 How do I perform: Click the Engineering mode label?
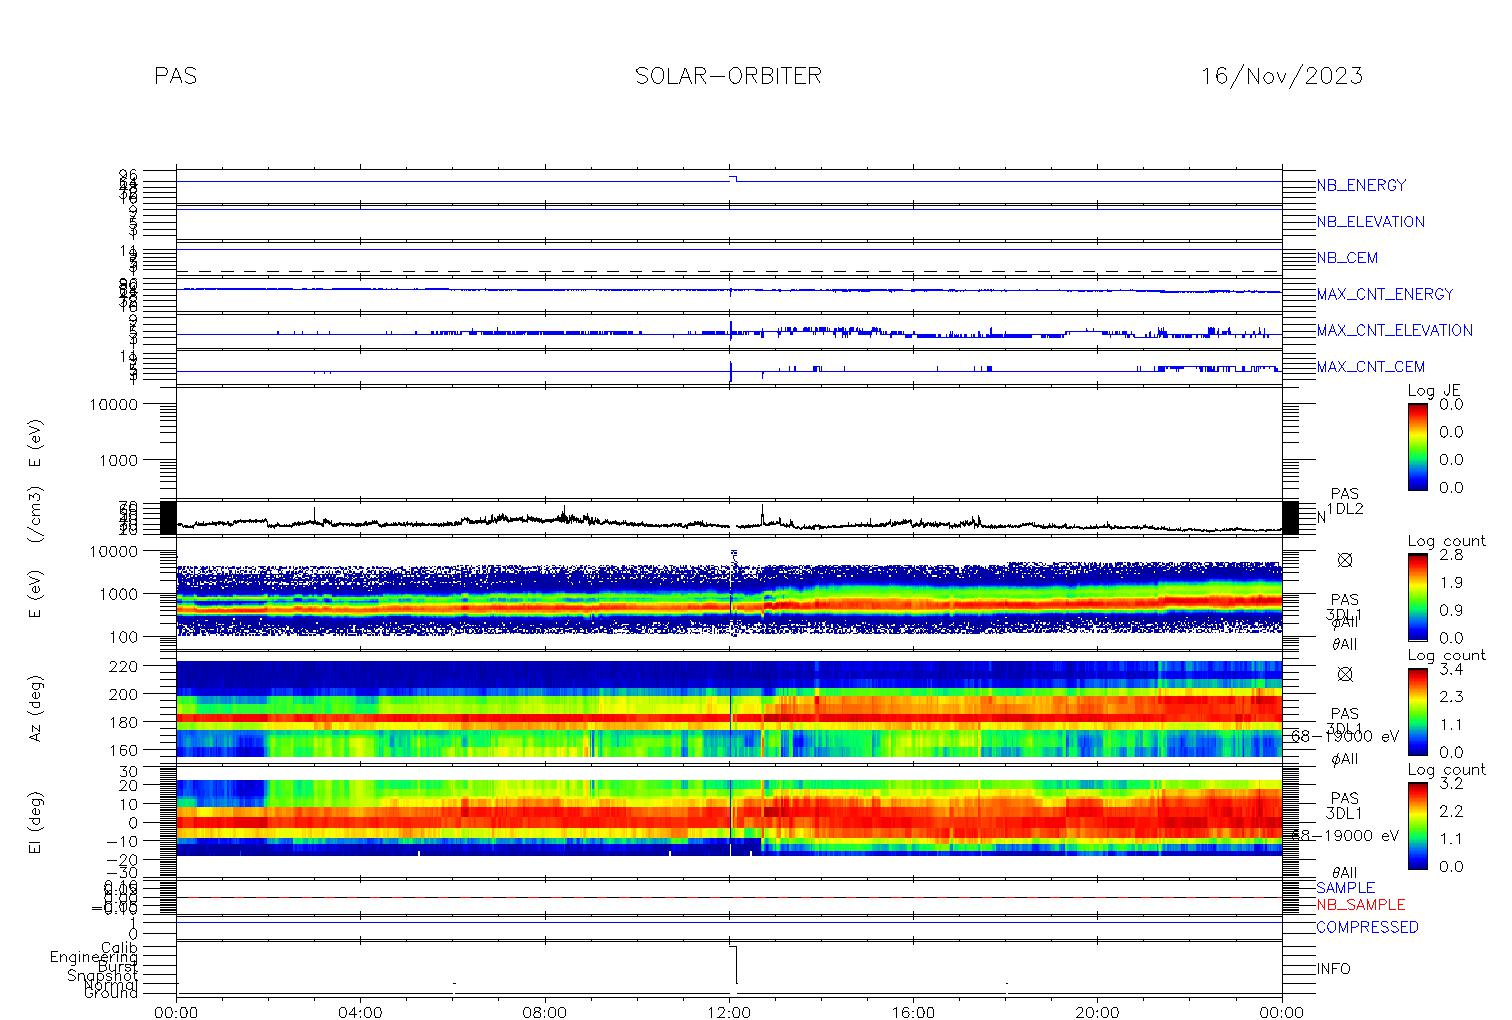[94, 957]
